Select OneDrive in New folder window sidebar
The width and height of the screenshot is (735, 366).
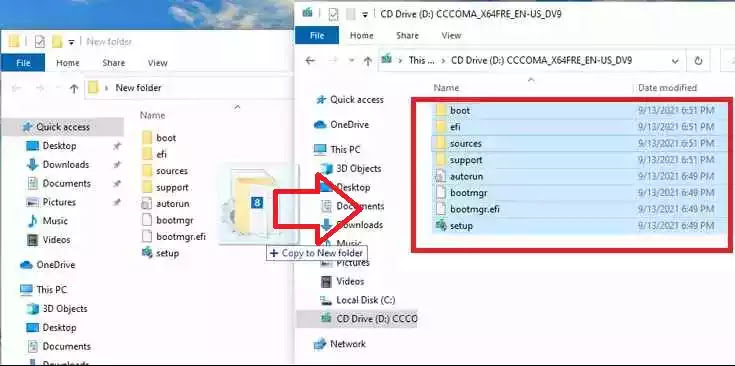click(x=56, y=265)
